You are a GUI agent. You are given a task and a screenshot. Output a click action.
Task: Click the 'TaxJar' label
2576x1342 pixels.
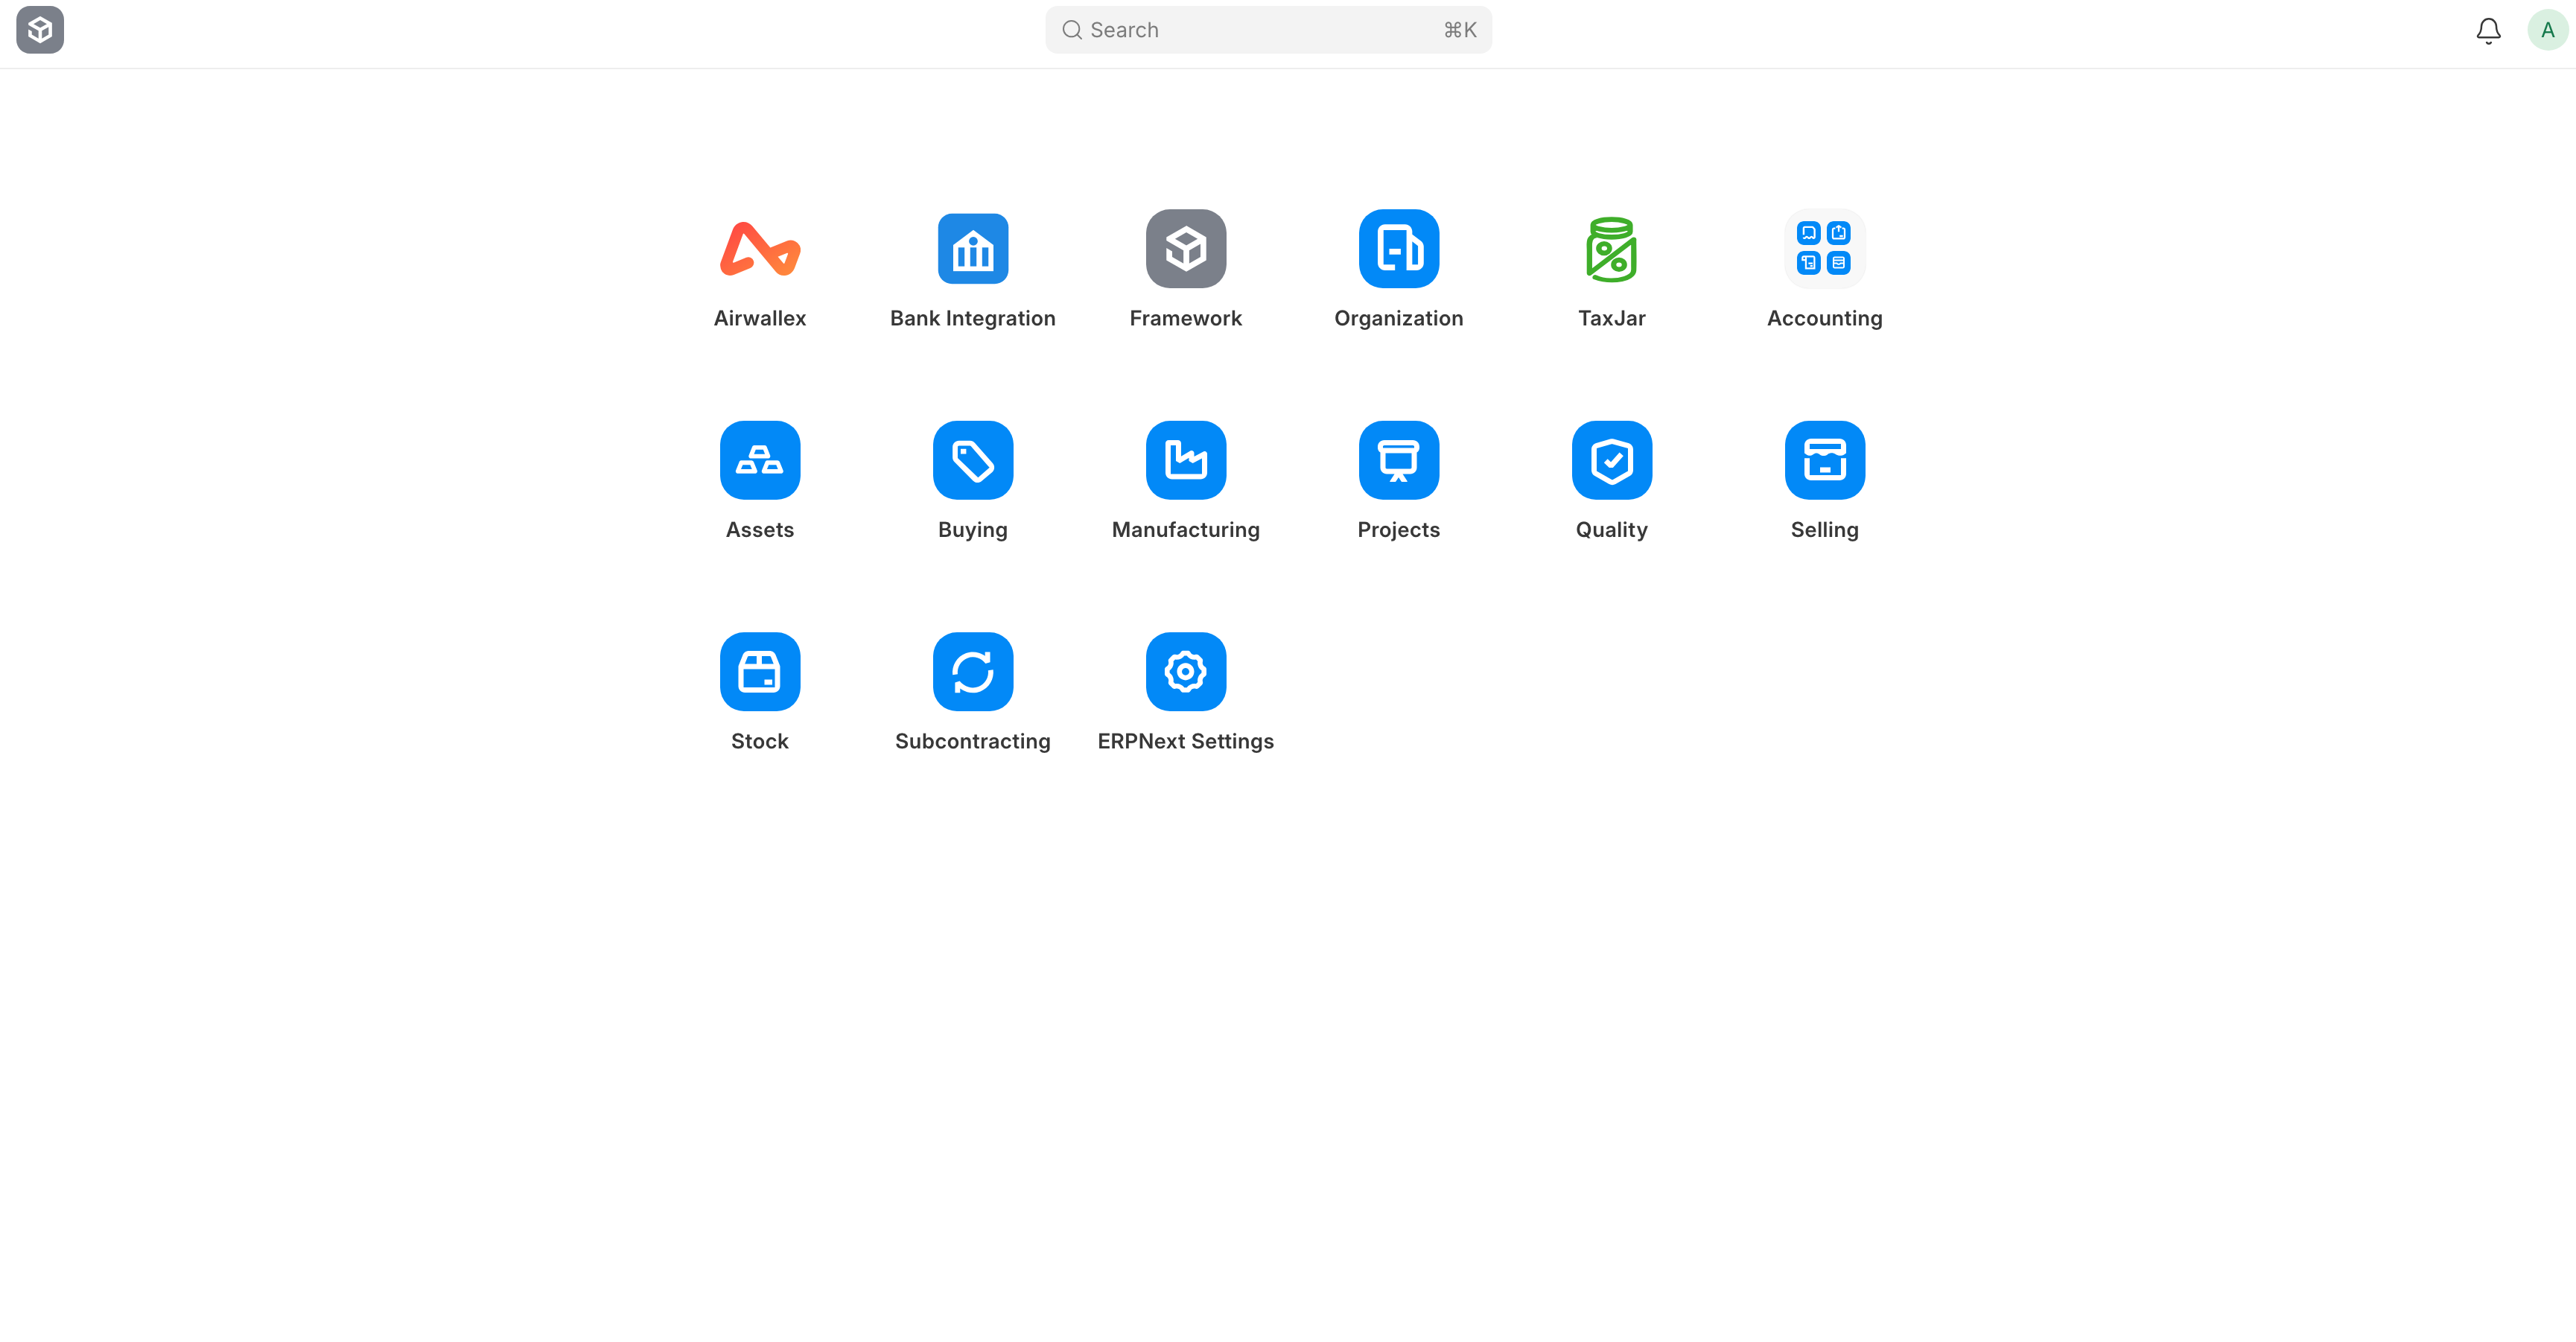1612,318
